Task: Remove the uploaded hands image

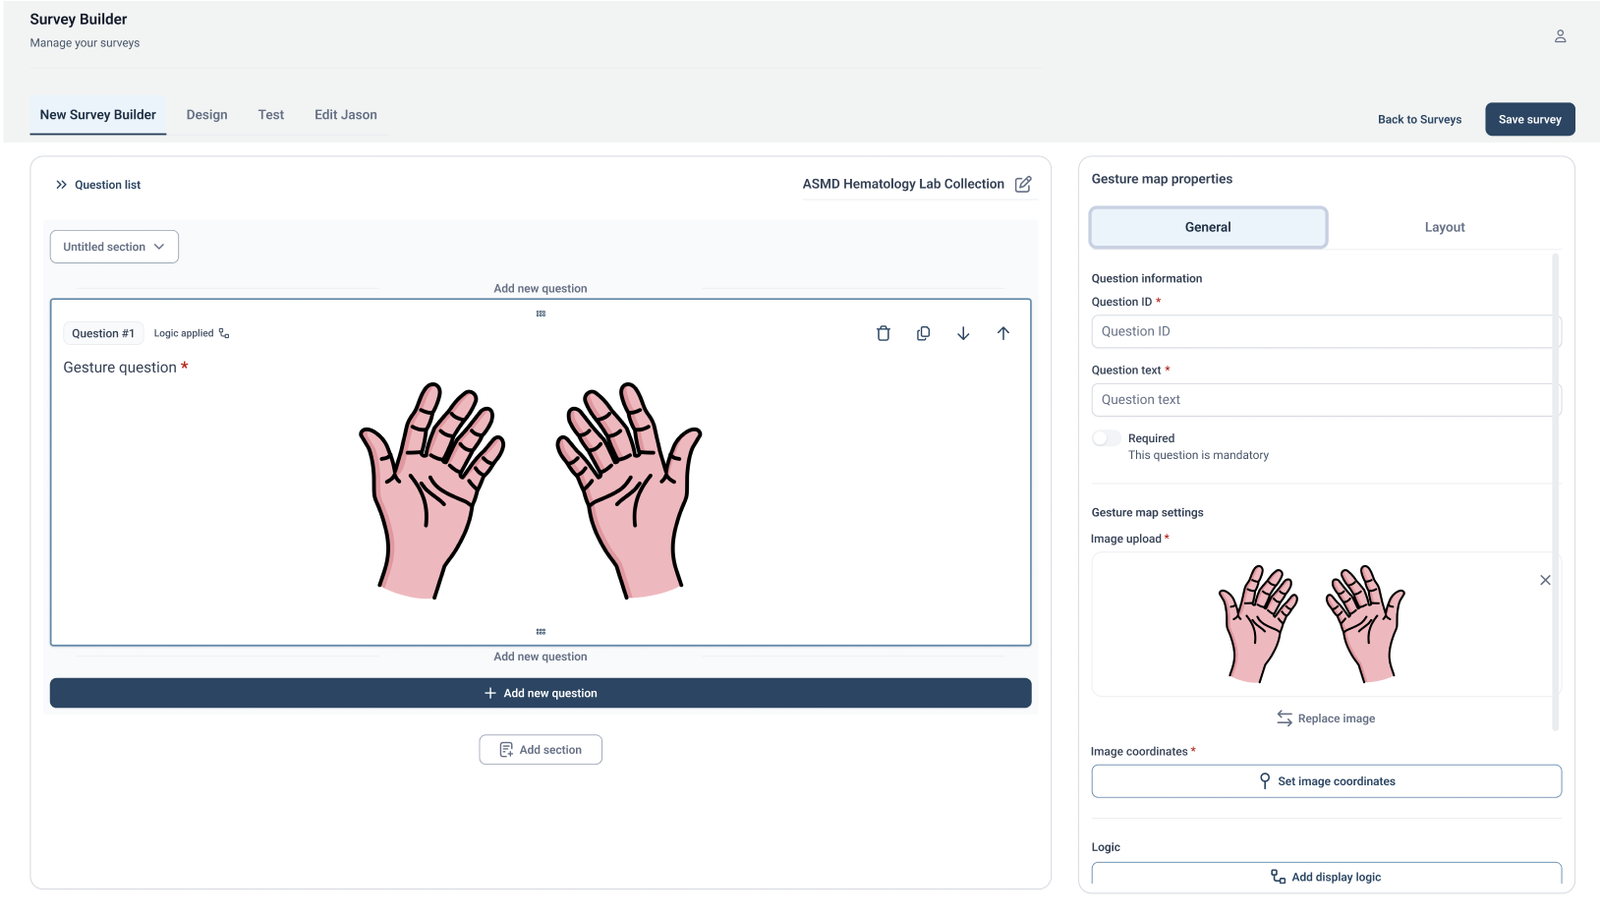Action: [1545, 580]
